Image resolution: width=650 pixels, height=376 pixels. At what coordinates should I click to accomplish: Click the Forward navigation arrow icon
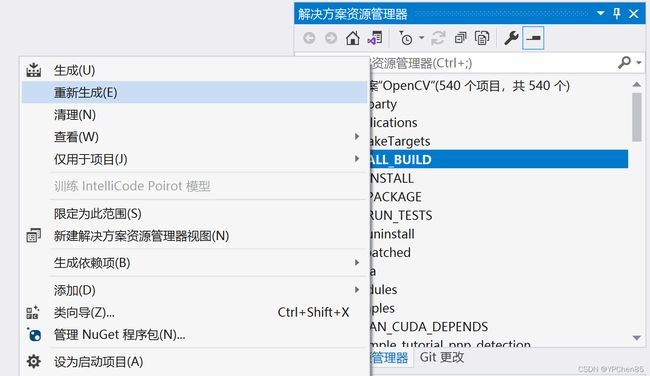(331, 38)
